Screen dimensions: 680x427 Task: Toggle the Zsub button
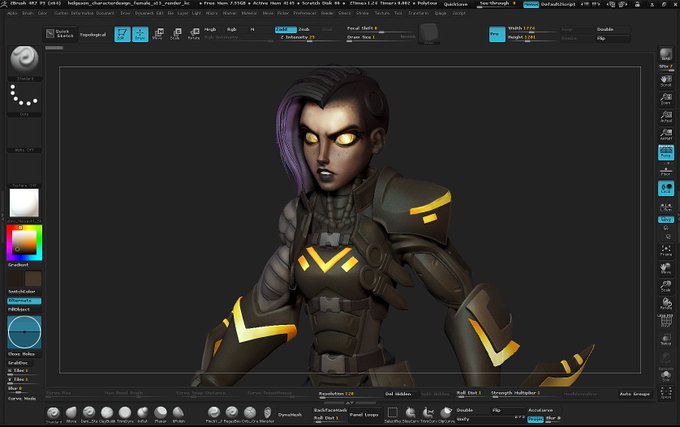point(304,29)
